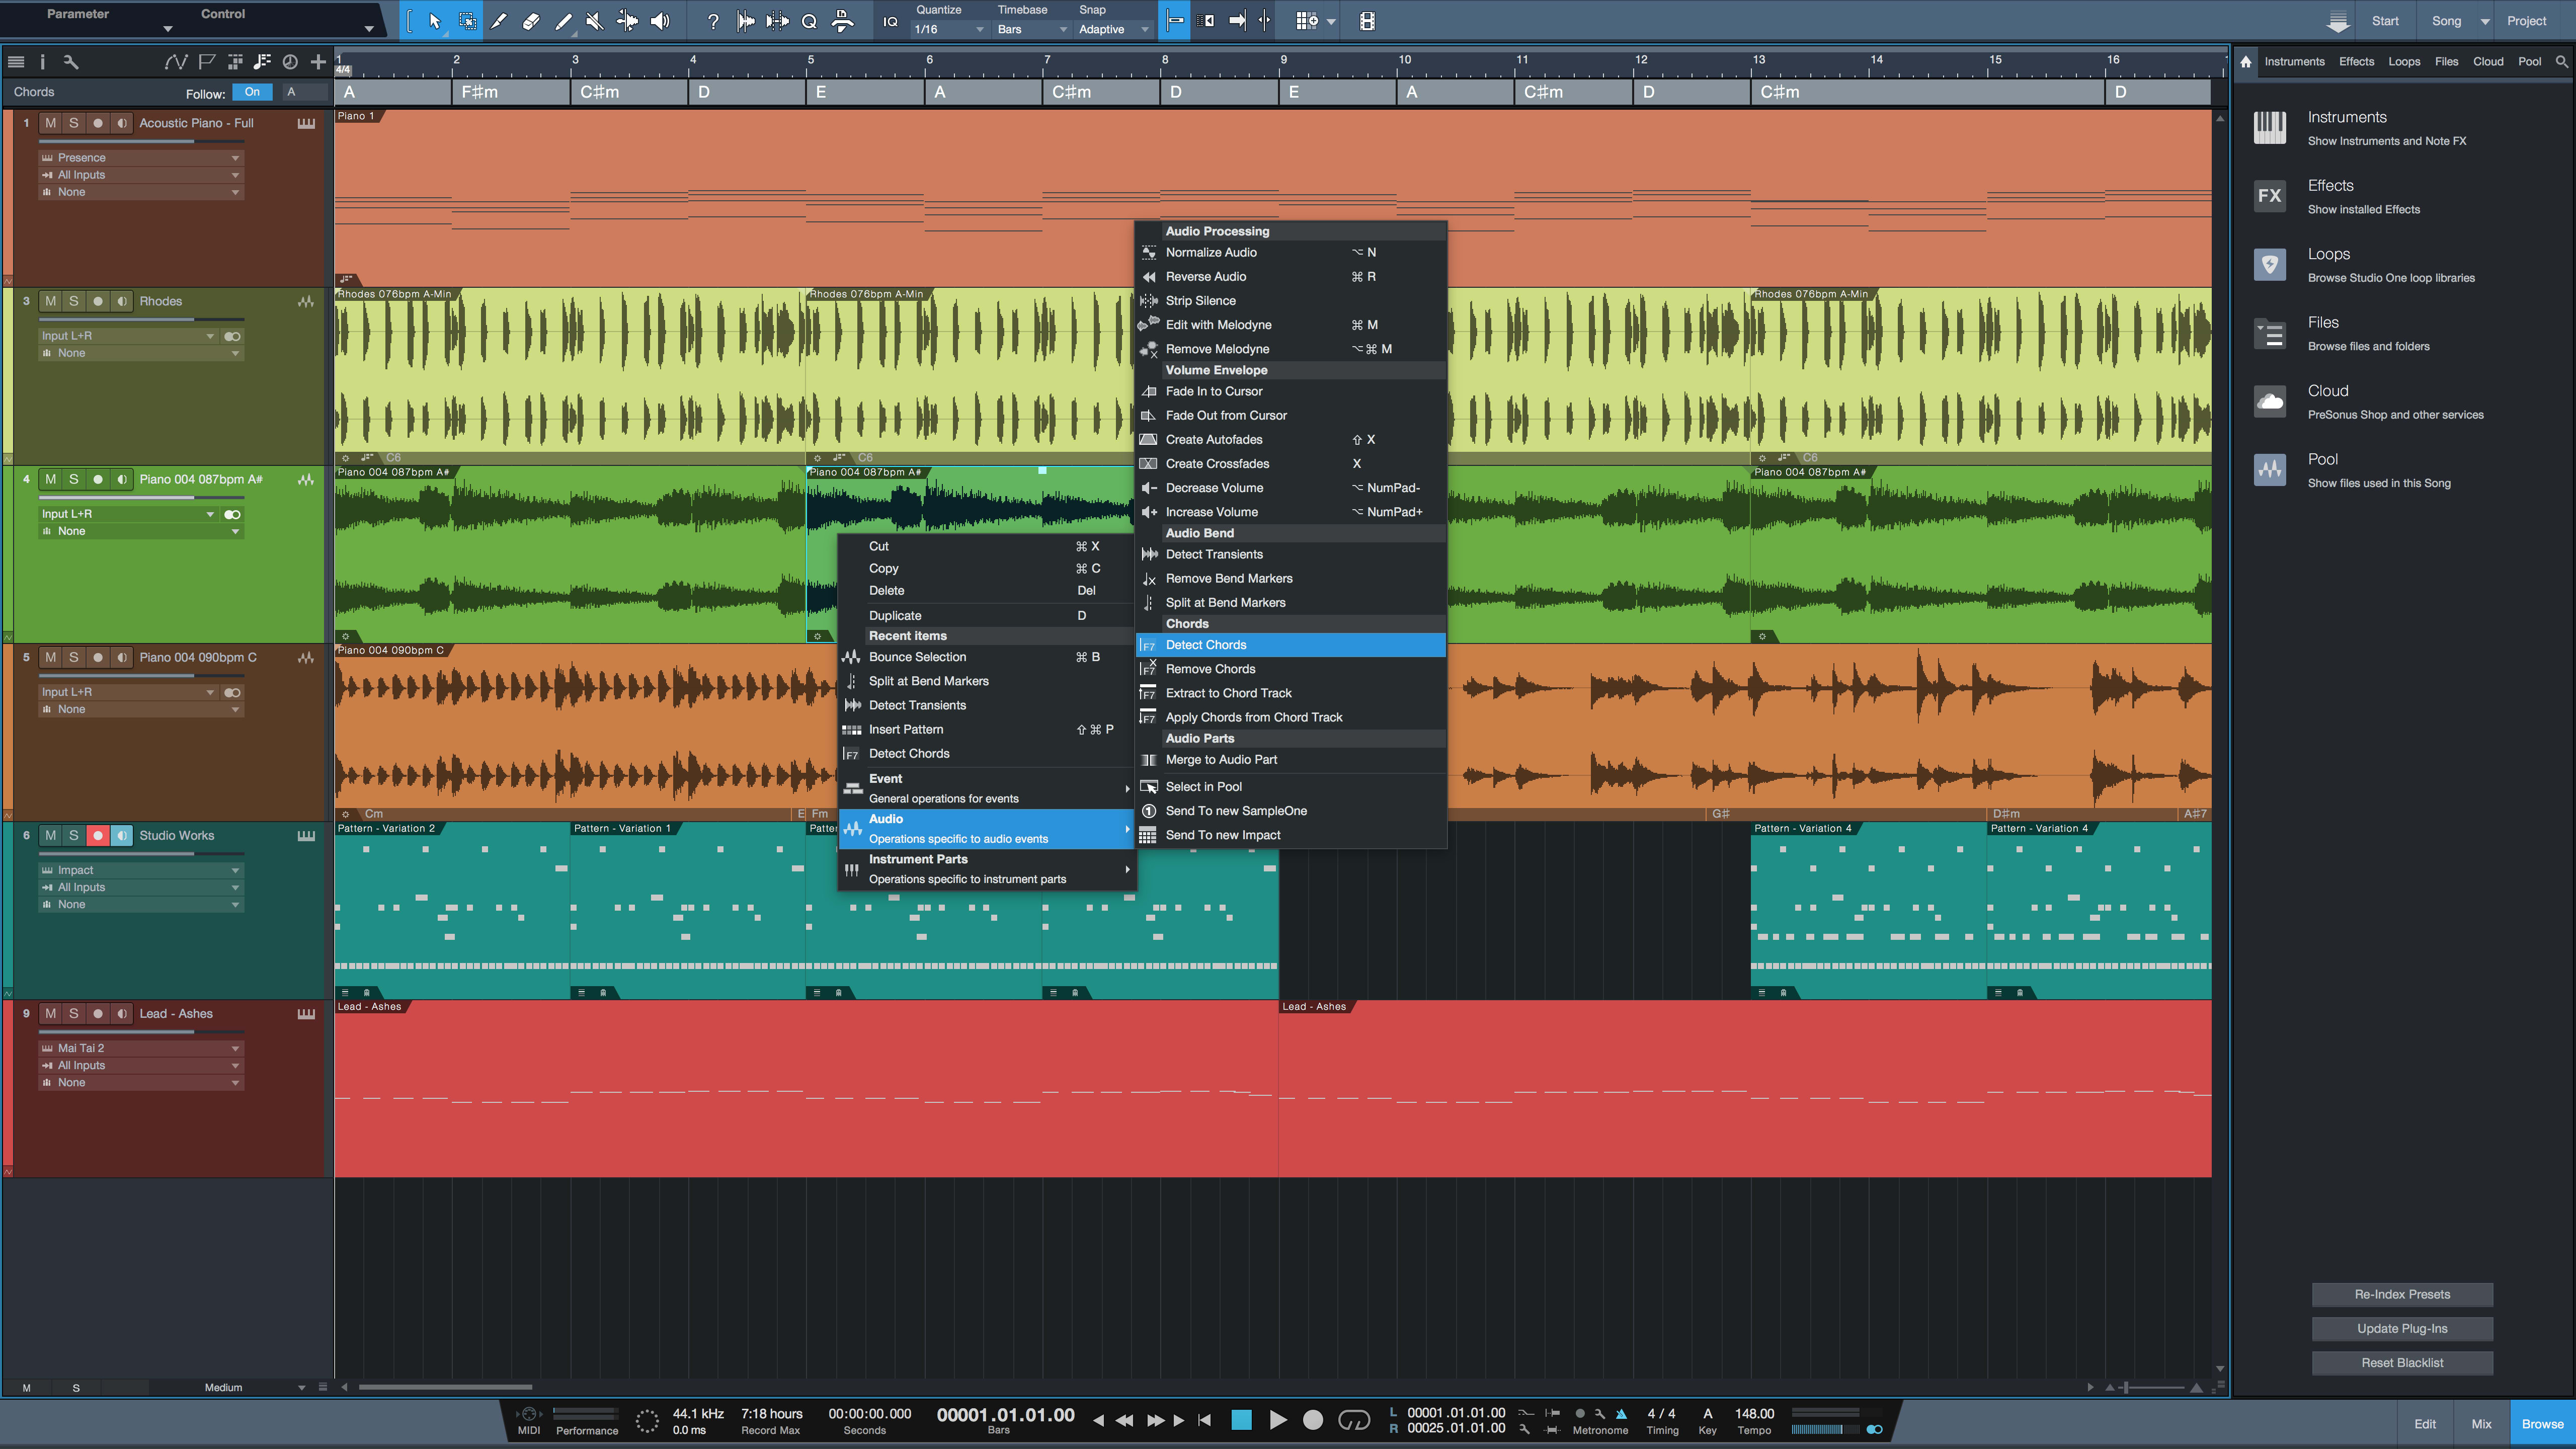2576x1449 pixels.
Task: Open the Snap Adaptive dropdown
Action: (x=1114, y=29)
